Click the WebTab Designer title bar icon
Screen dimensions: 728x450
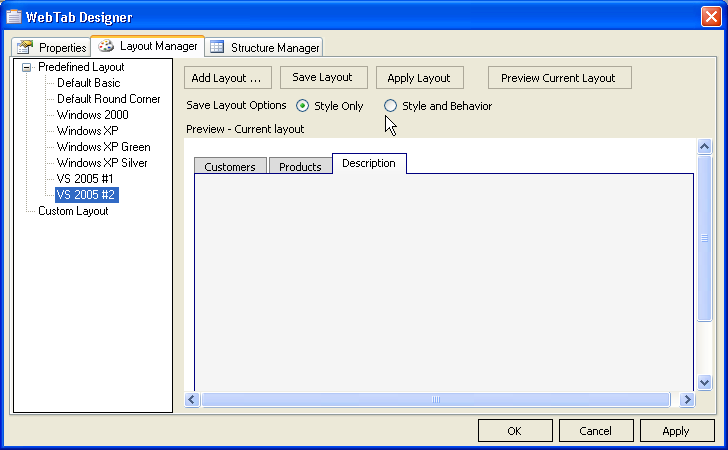point(14,16)
